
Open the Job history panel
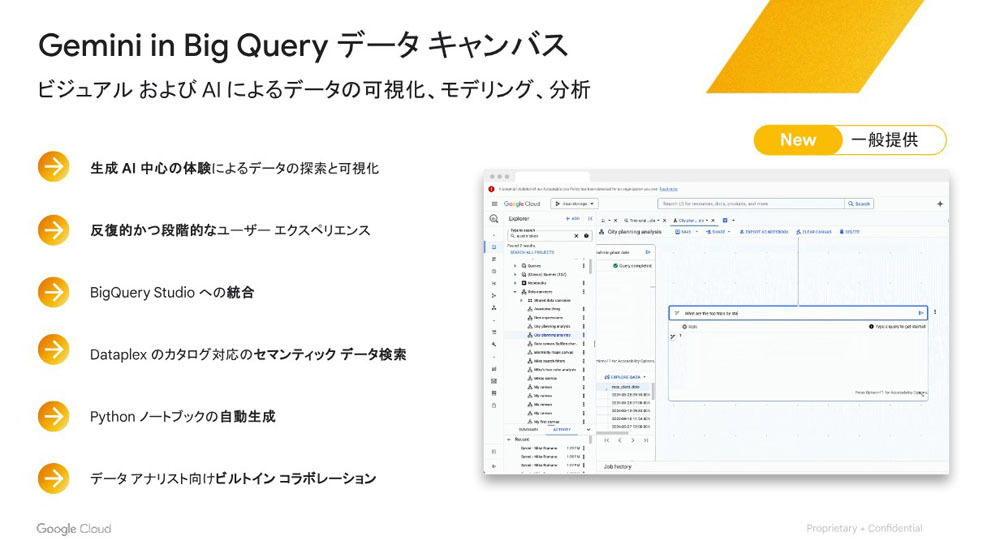[617, 467]
